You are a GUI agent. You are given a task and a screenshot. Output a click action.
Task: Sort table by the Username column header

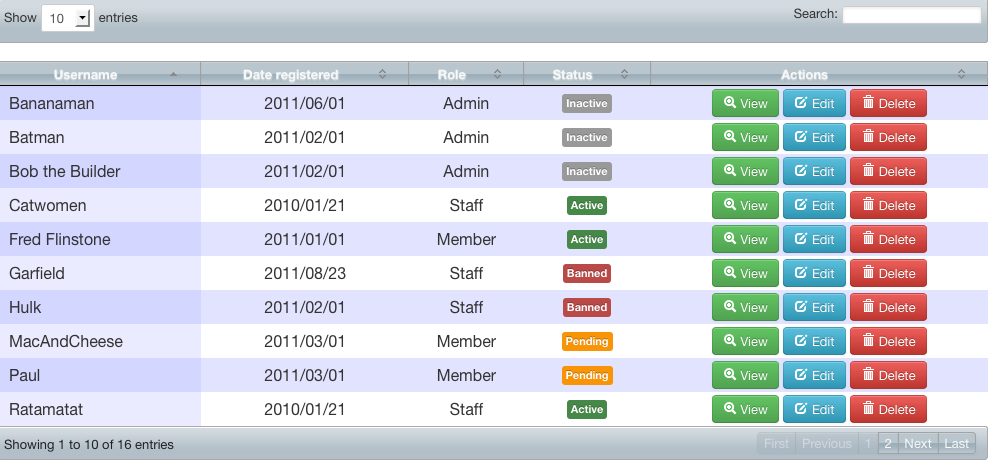click(x=100, y=75)
